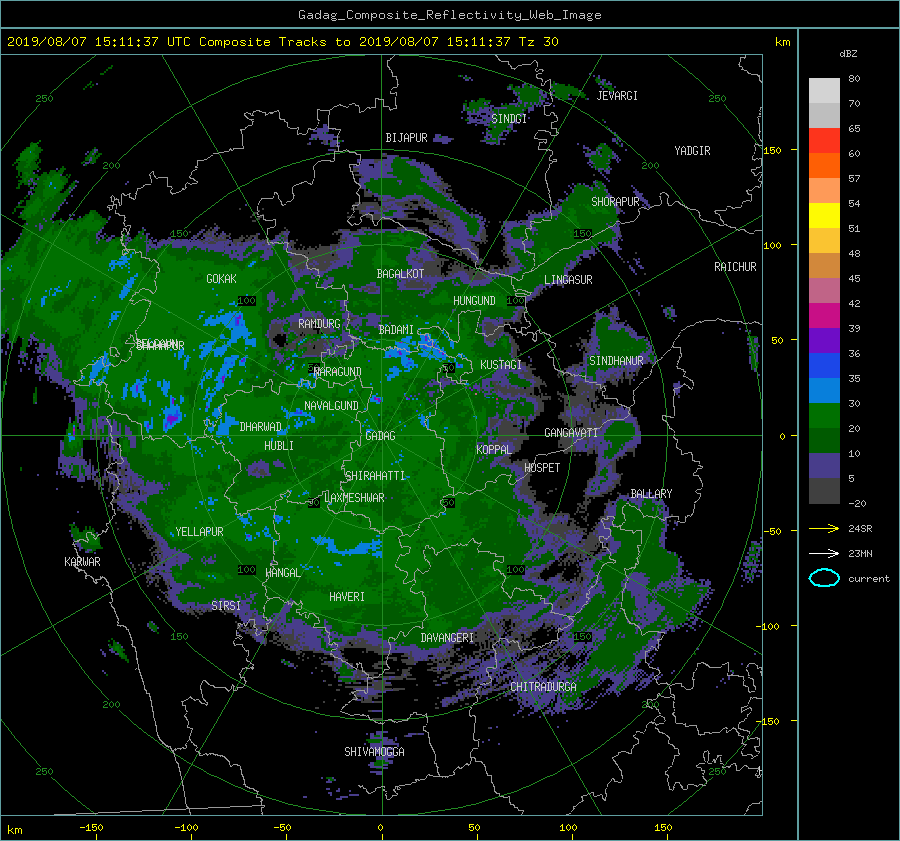
Task: Click the GADAG radar center label
Action: click(x=380, y=436)
